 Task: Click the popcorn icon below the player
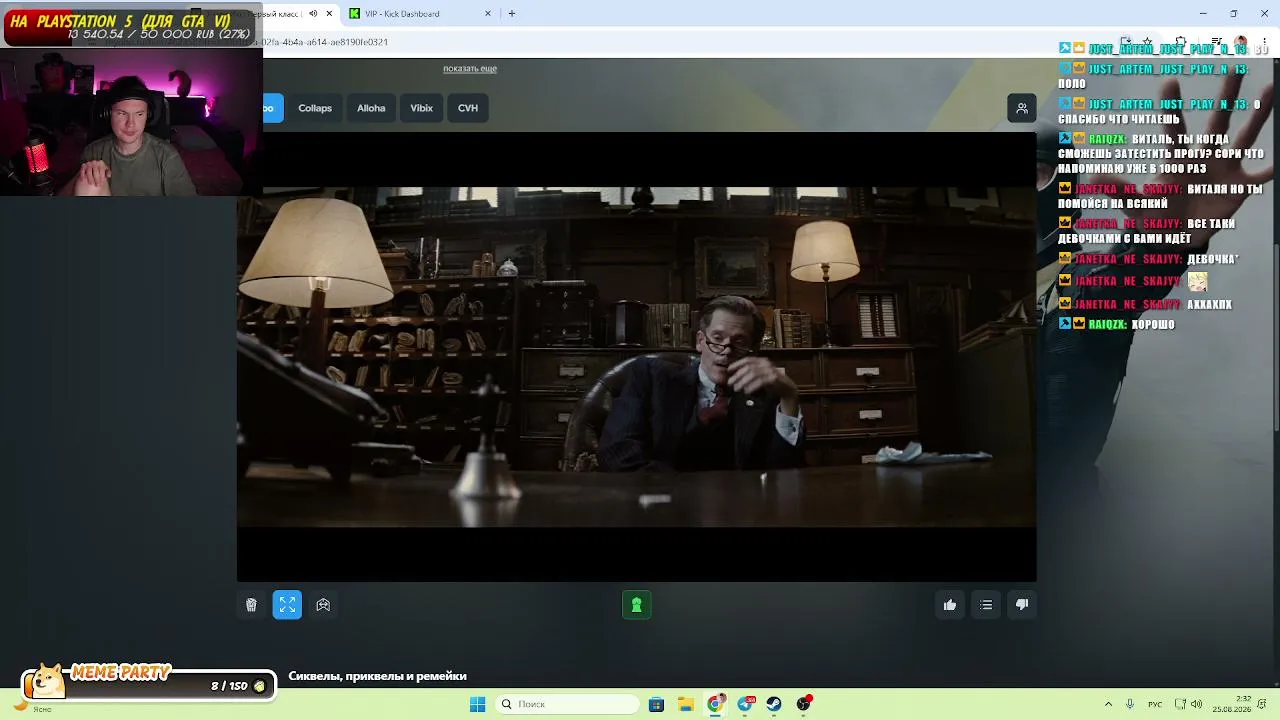click(x=251, y=605)
